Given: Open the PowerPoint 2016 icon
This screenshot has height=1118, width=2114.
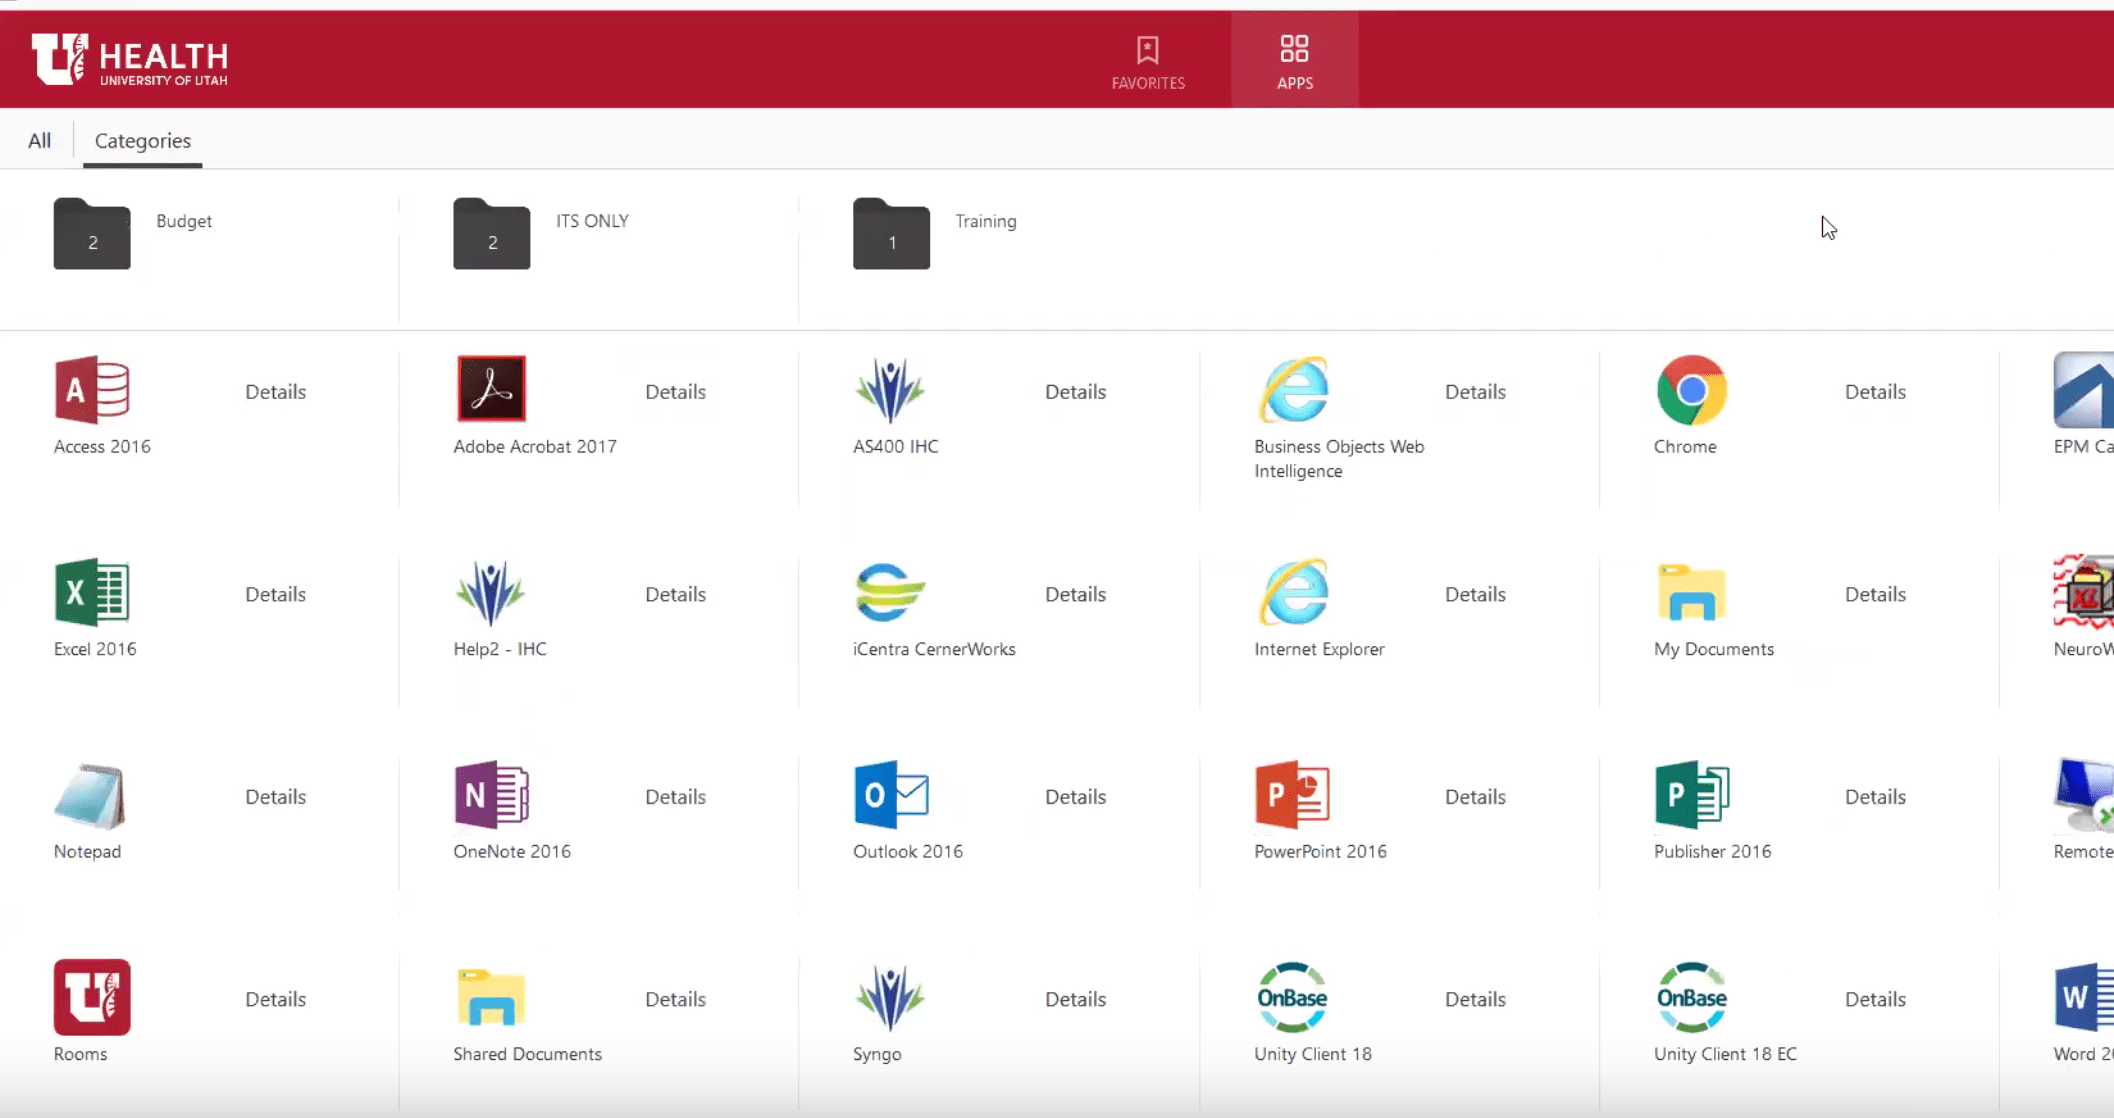Looking at the screenshot, I should 1292,796.
